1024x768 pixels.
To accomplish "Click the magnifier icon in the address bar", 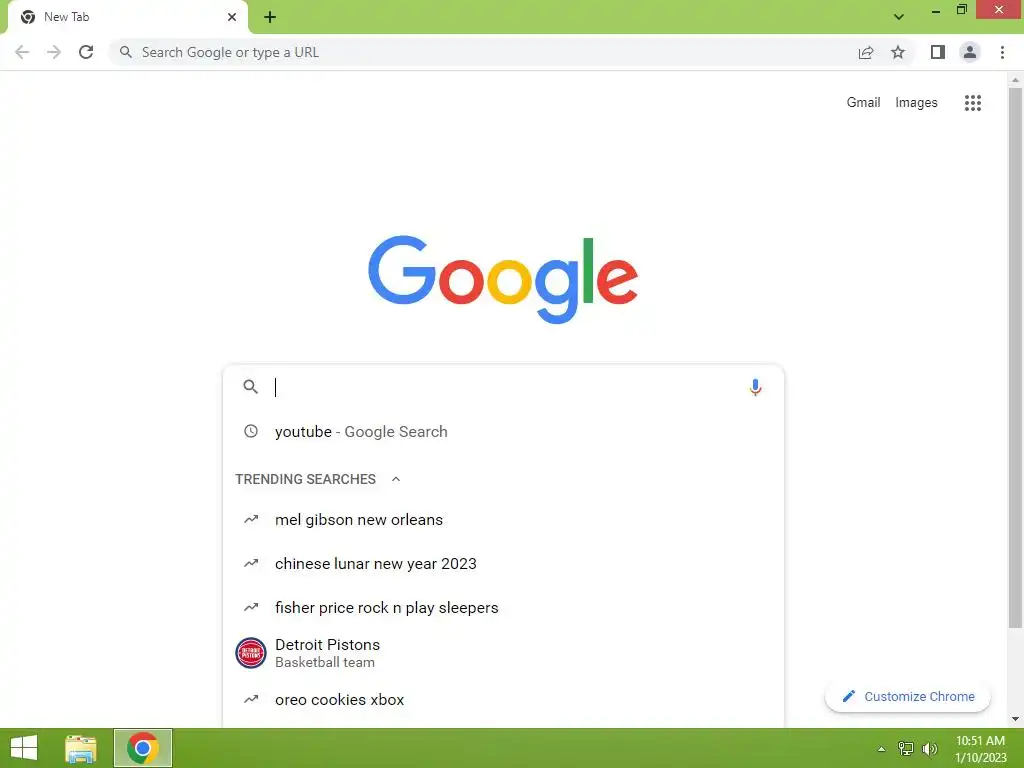I will [125, 52].
